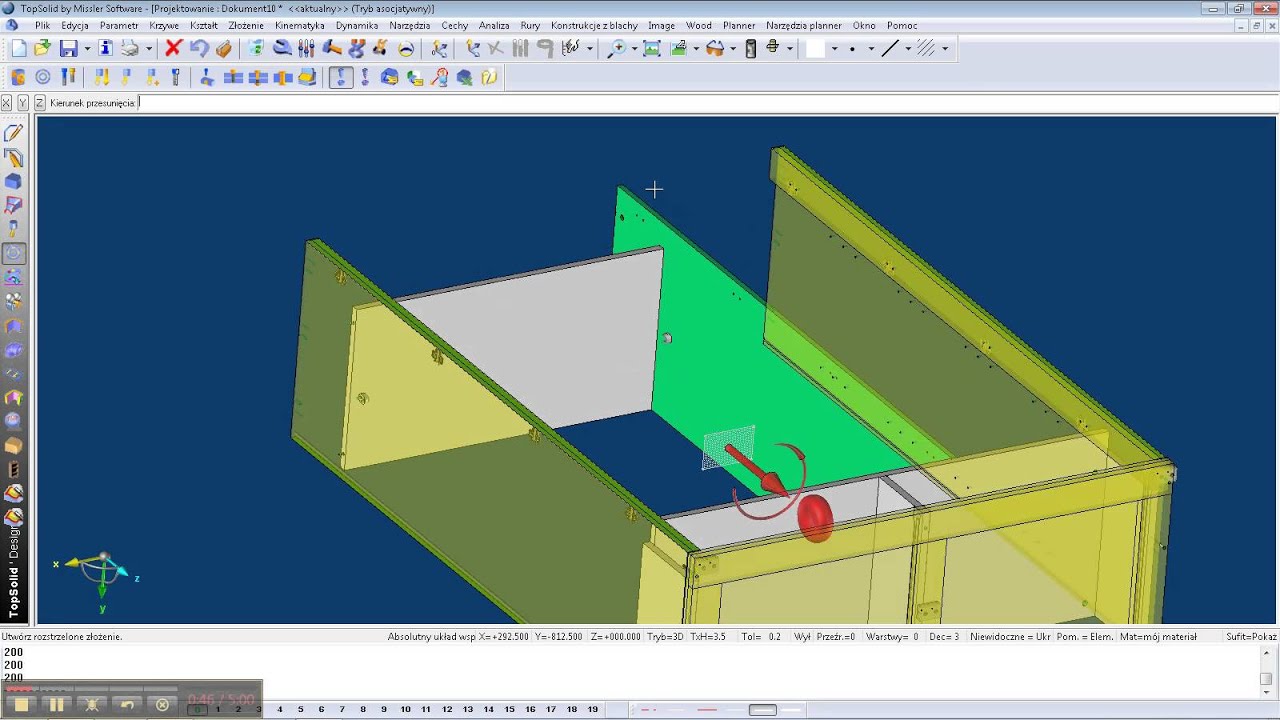Image resolution: width=1280 pixels, height=720 pixels.
Task: Open the Narzędzia planner menu
Action: point(804,26)
